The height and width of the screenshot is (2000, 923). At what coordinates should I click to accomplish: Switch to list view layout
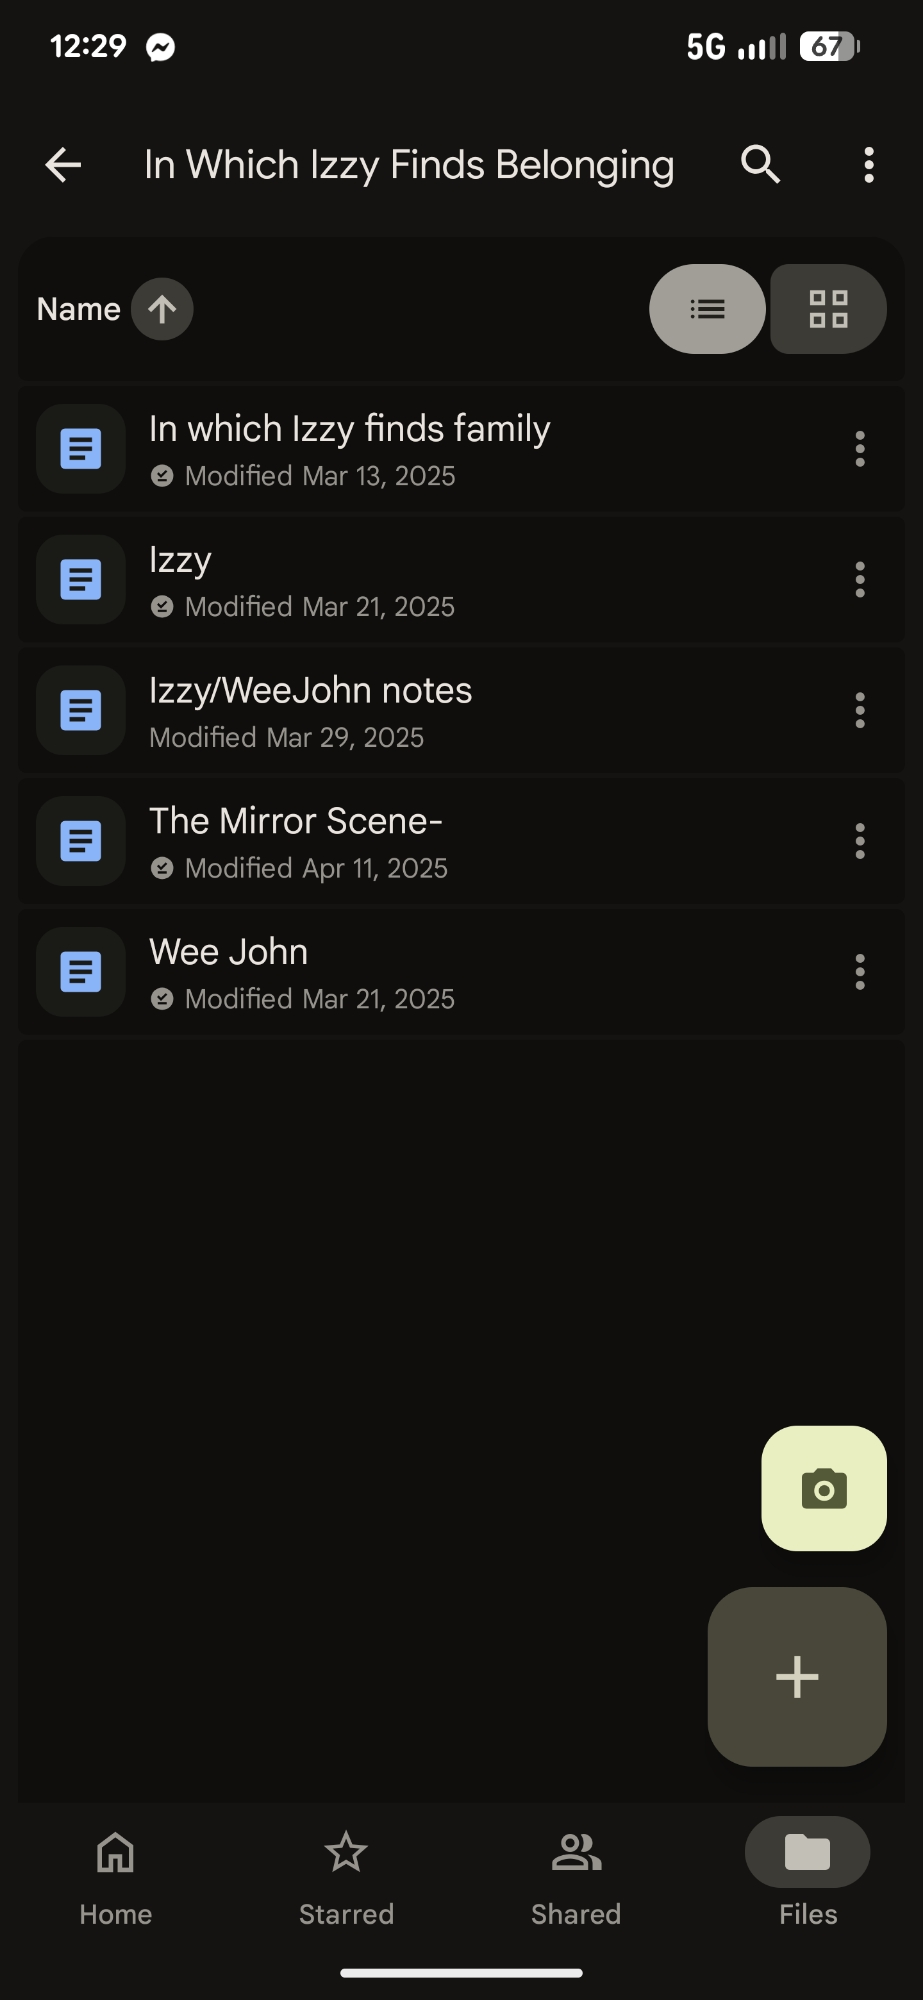click(707, 309)
